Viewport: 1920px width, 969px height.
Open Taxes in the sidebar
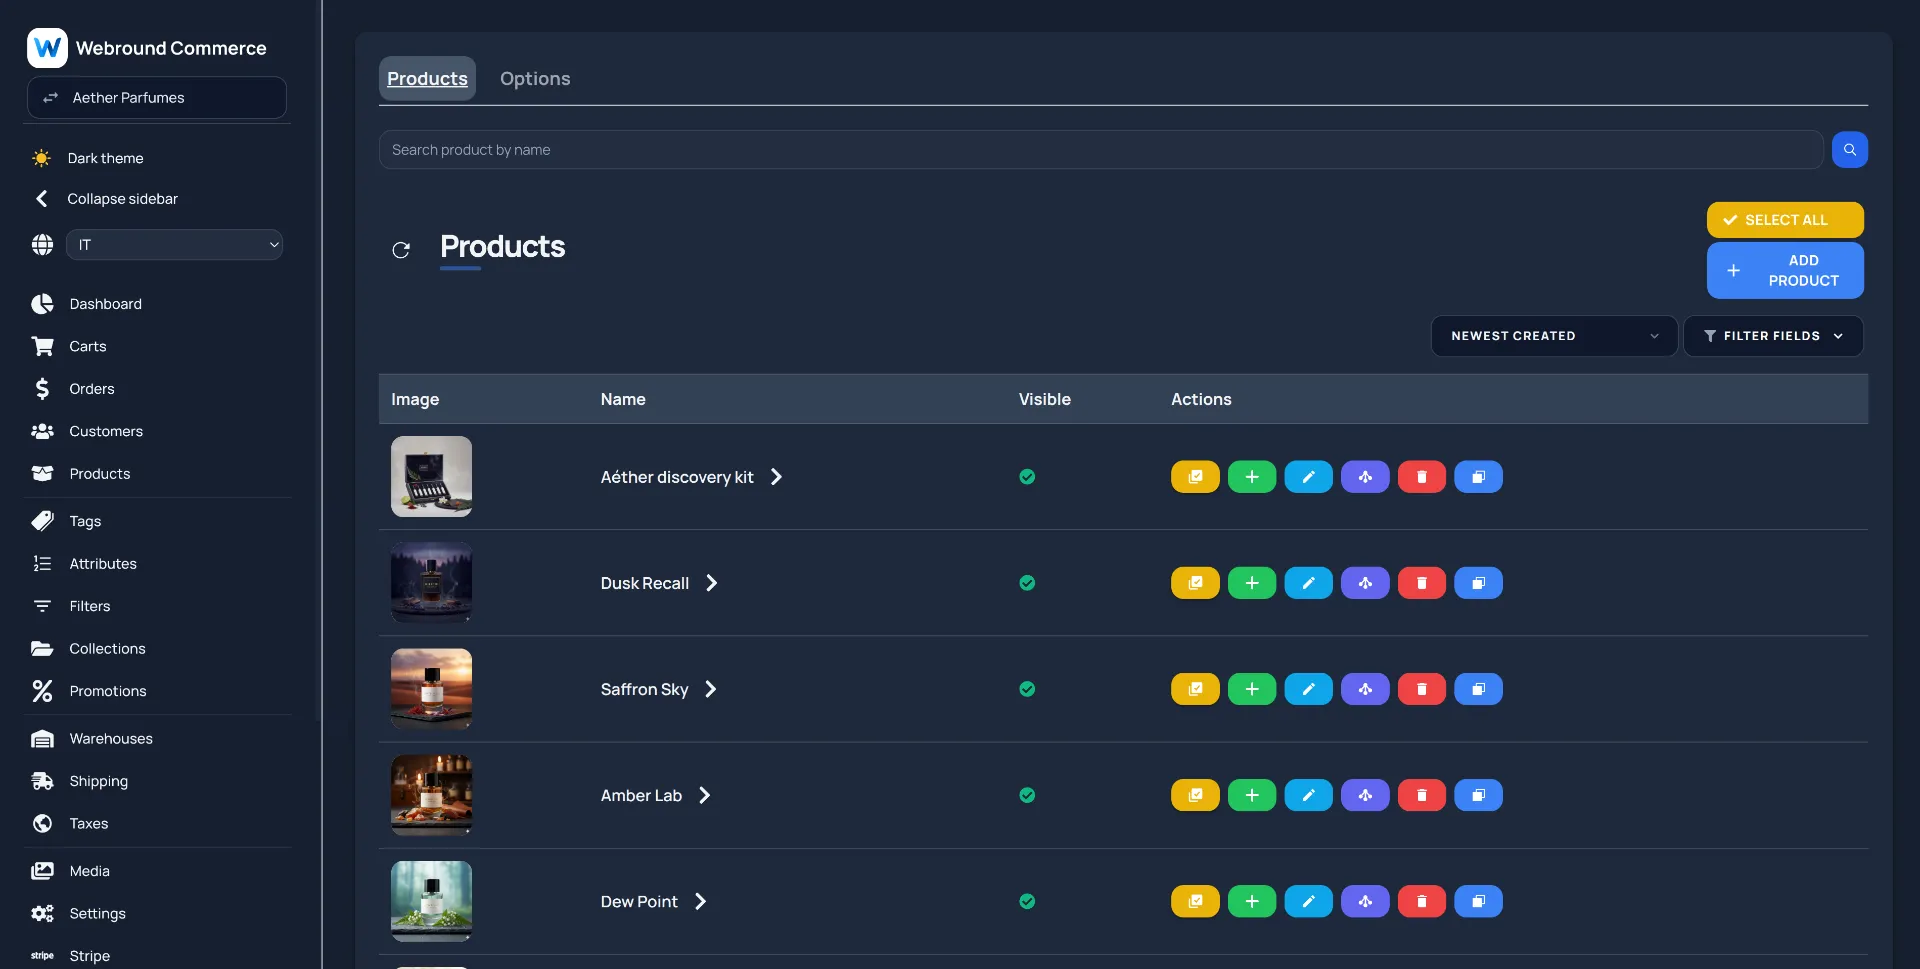[x=89, y=824]
